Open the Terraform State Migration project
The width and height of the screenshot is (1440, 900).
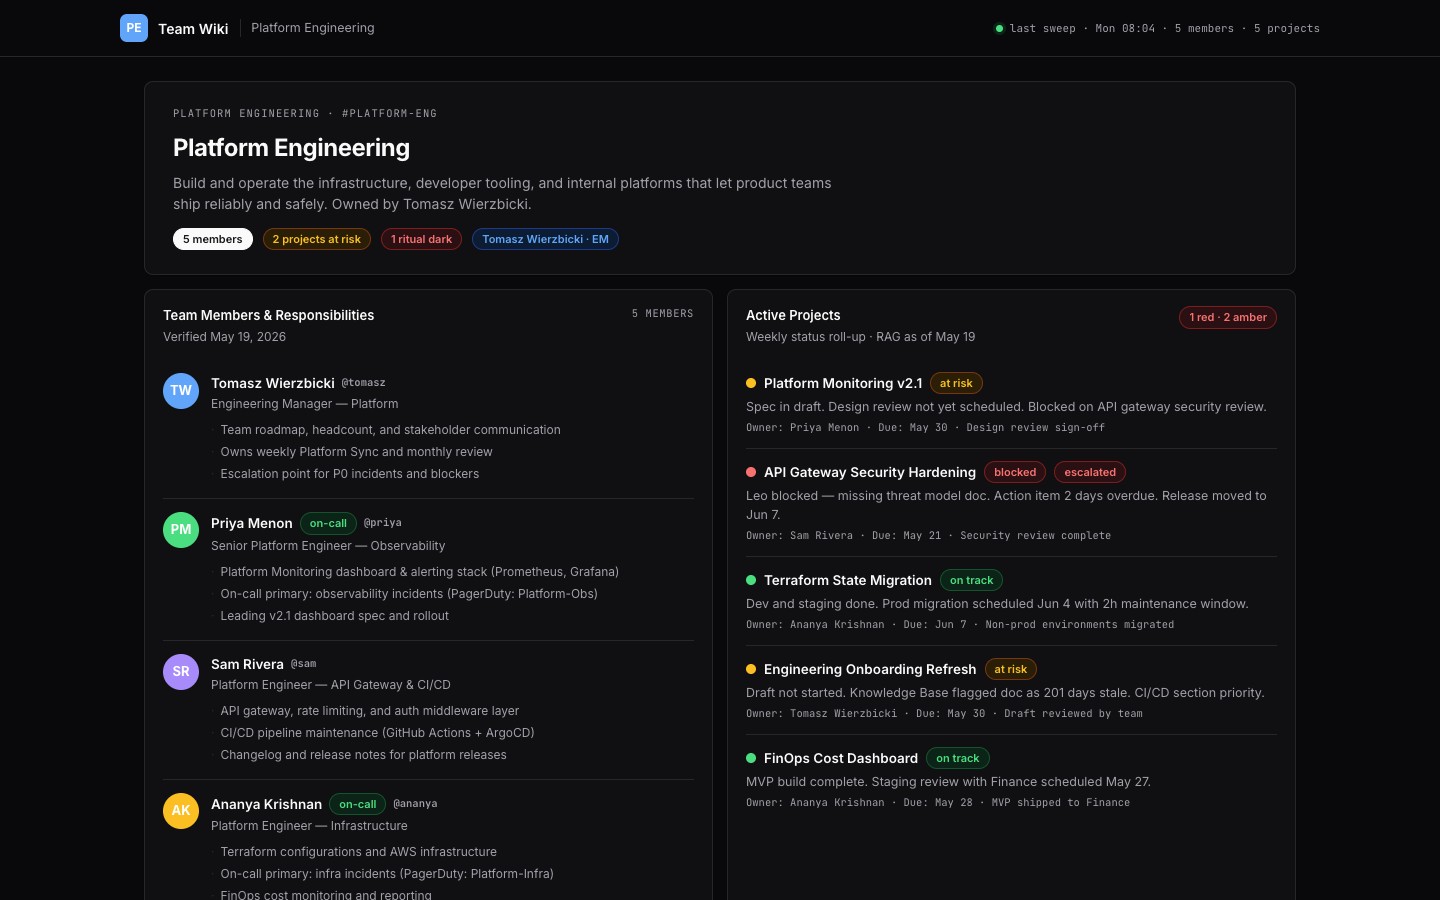(848, 580)
